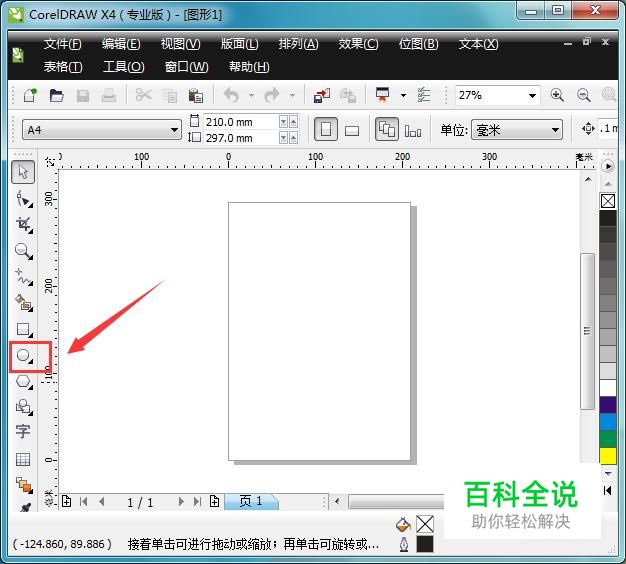Open the 文件(F) menu
The width and height of the screenshot is (626, 564).
tap(62, 44)
